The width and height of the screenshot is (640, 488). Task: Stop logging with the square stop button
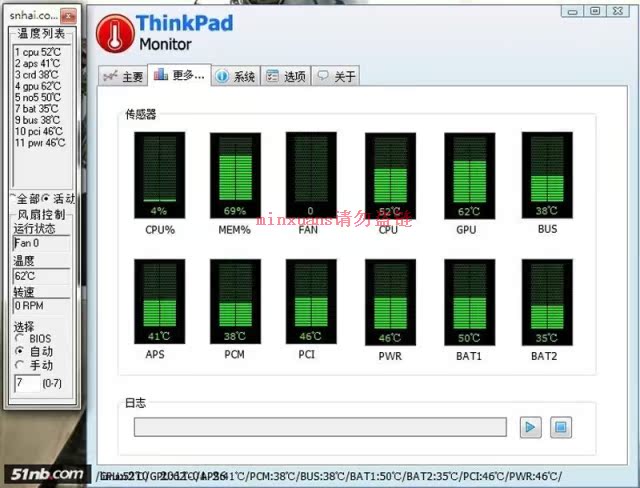[561, 427]
